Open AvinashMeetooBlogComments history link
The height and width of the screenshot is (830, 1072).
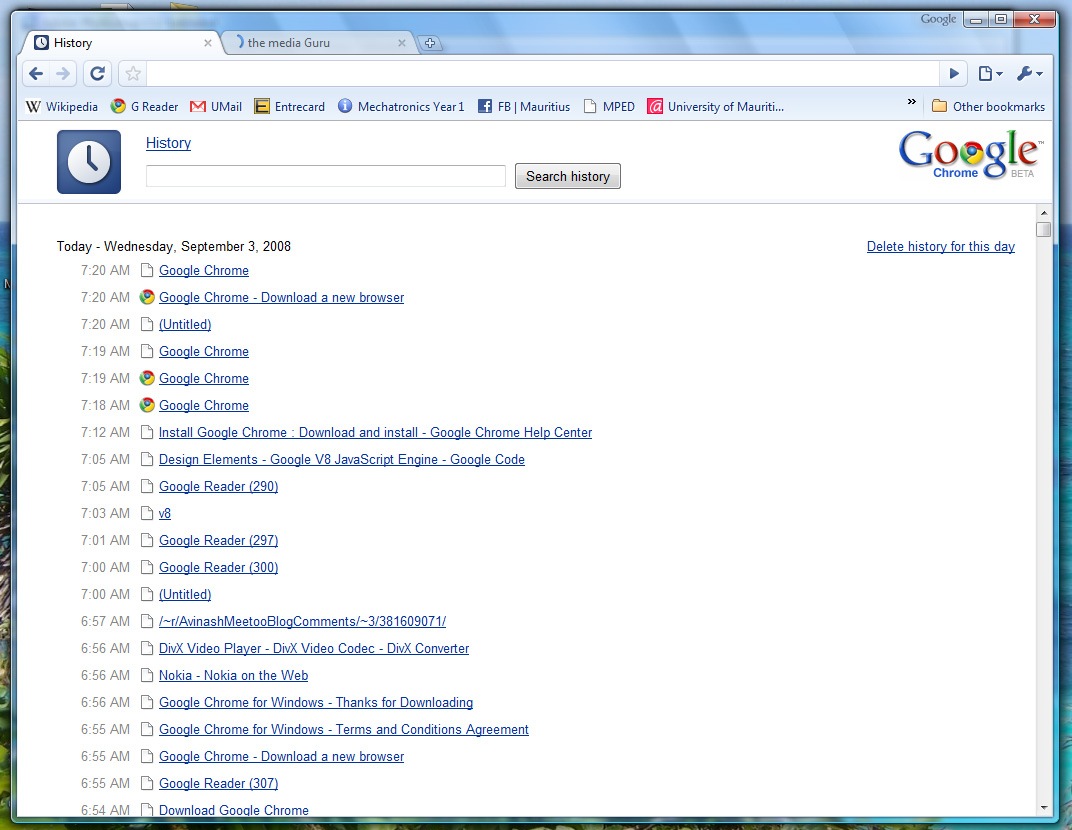click(x=302, y=621)
